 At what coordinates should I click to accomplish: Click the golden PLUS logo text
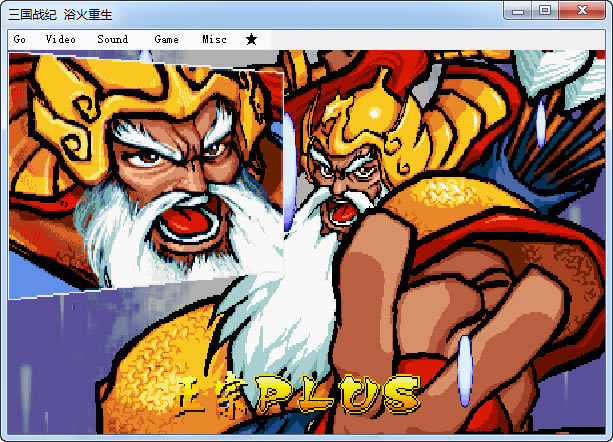(x=335, y=393)
